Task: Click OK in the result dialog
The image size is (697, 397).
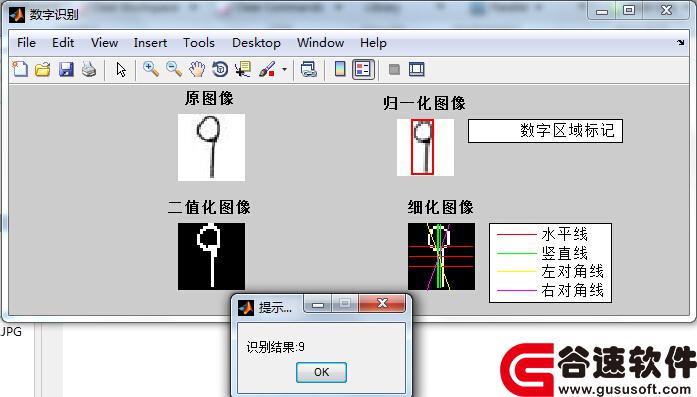Action: pos(321,372)
